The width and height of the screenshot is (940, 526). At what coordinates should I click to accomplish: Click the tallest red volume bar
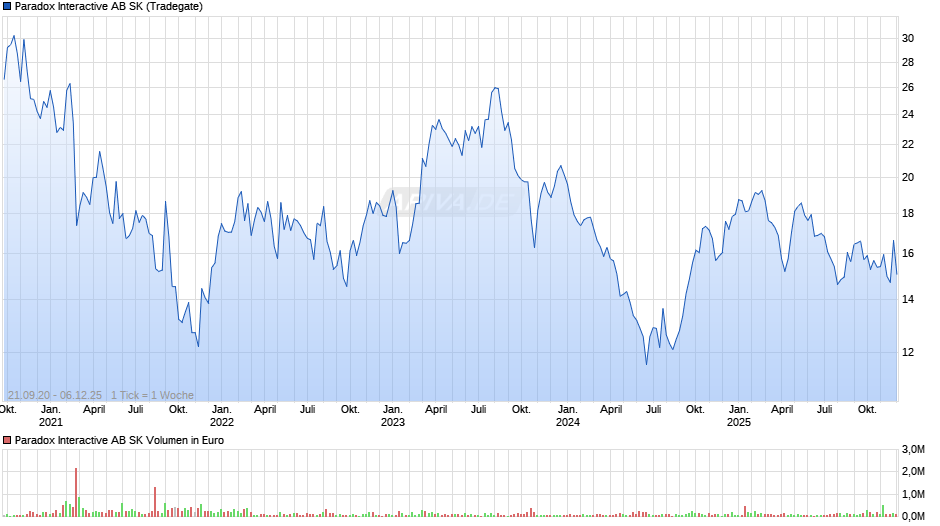pyautogui.click(x=76, y=492)
